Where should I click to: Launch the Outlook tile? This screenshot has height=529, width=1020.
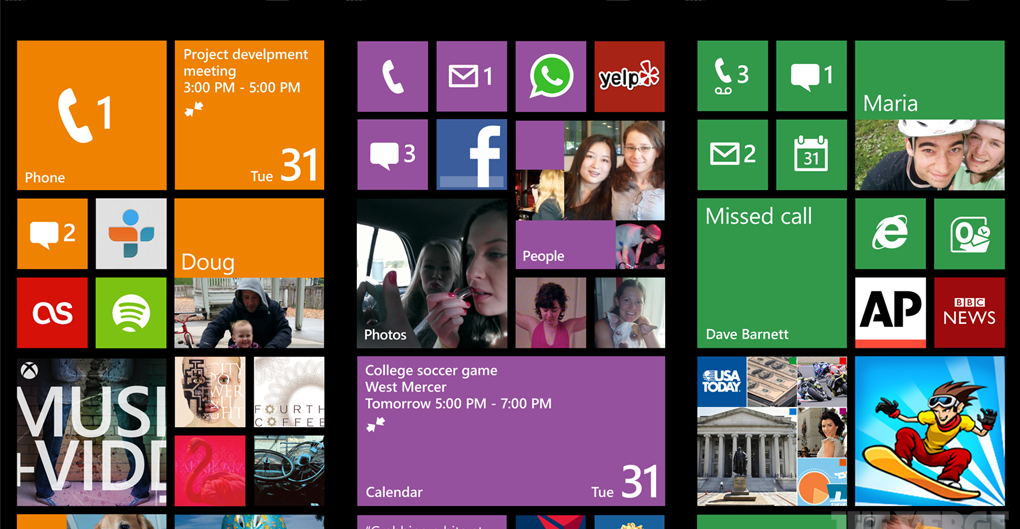tap(969, 234)
